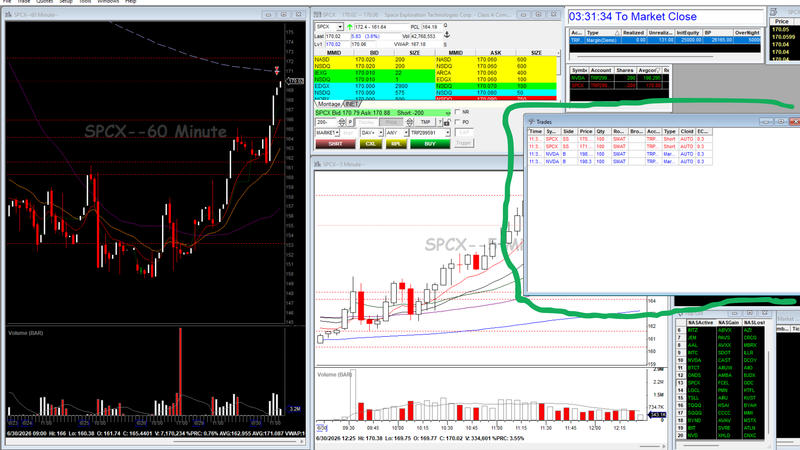Click the 03:31:34 To Market Close timer
The height and width of the screenshot is (450, 800).
(x=633, y=16)
